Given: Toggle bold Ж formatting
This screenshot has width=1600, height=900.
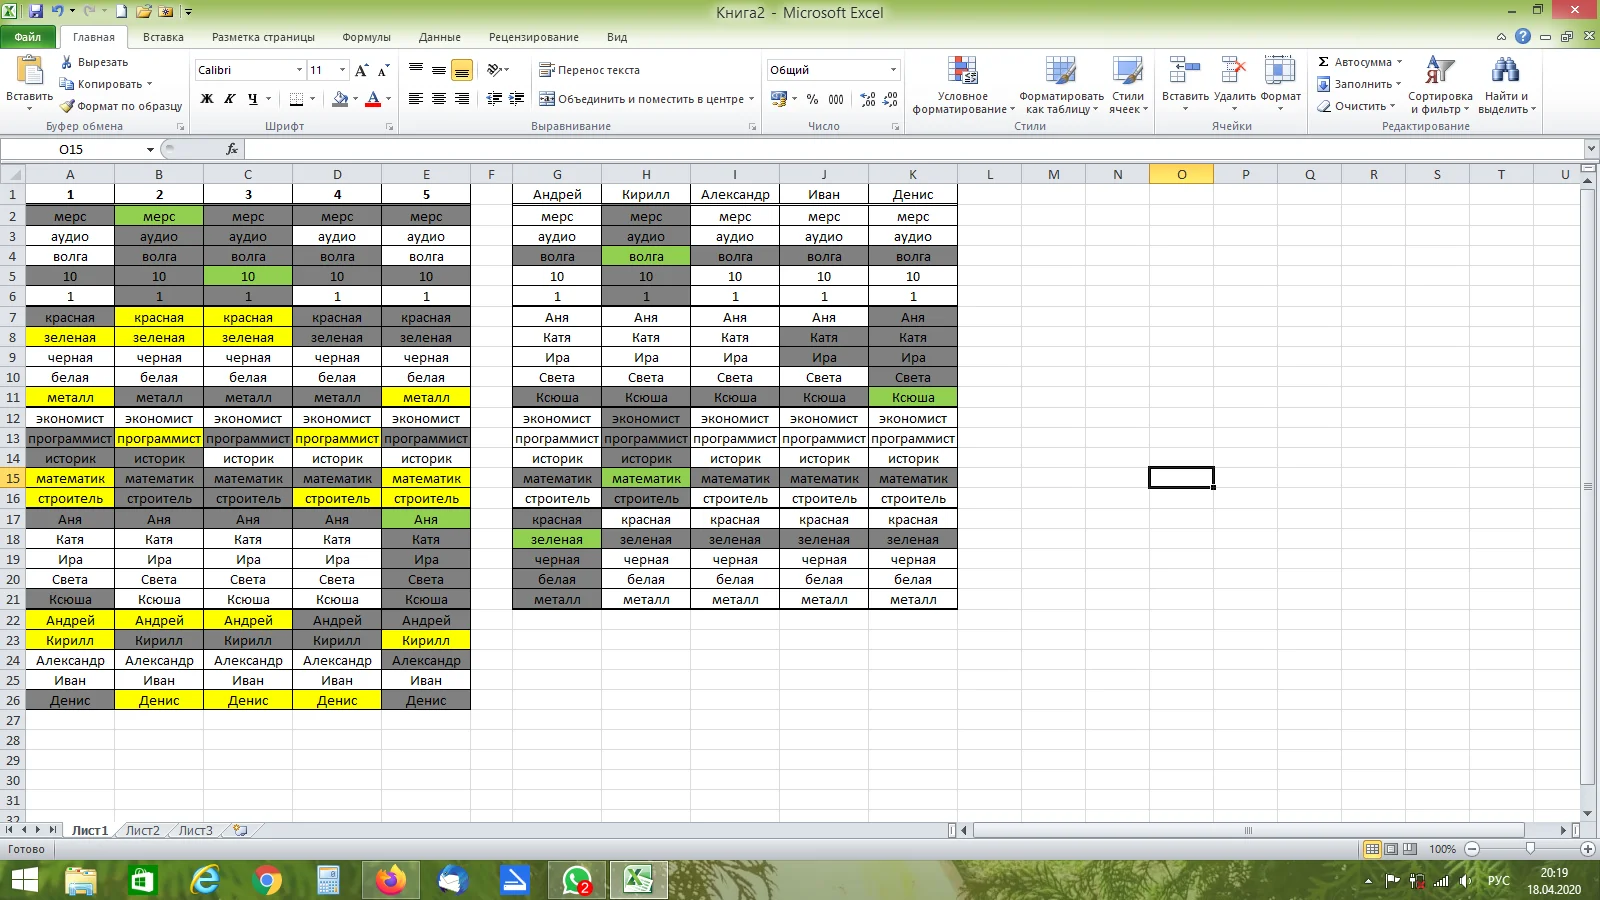Looking at the screenshot, I should (207, 99).
